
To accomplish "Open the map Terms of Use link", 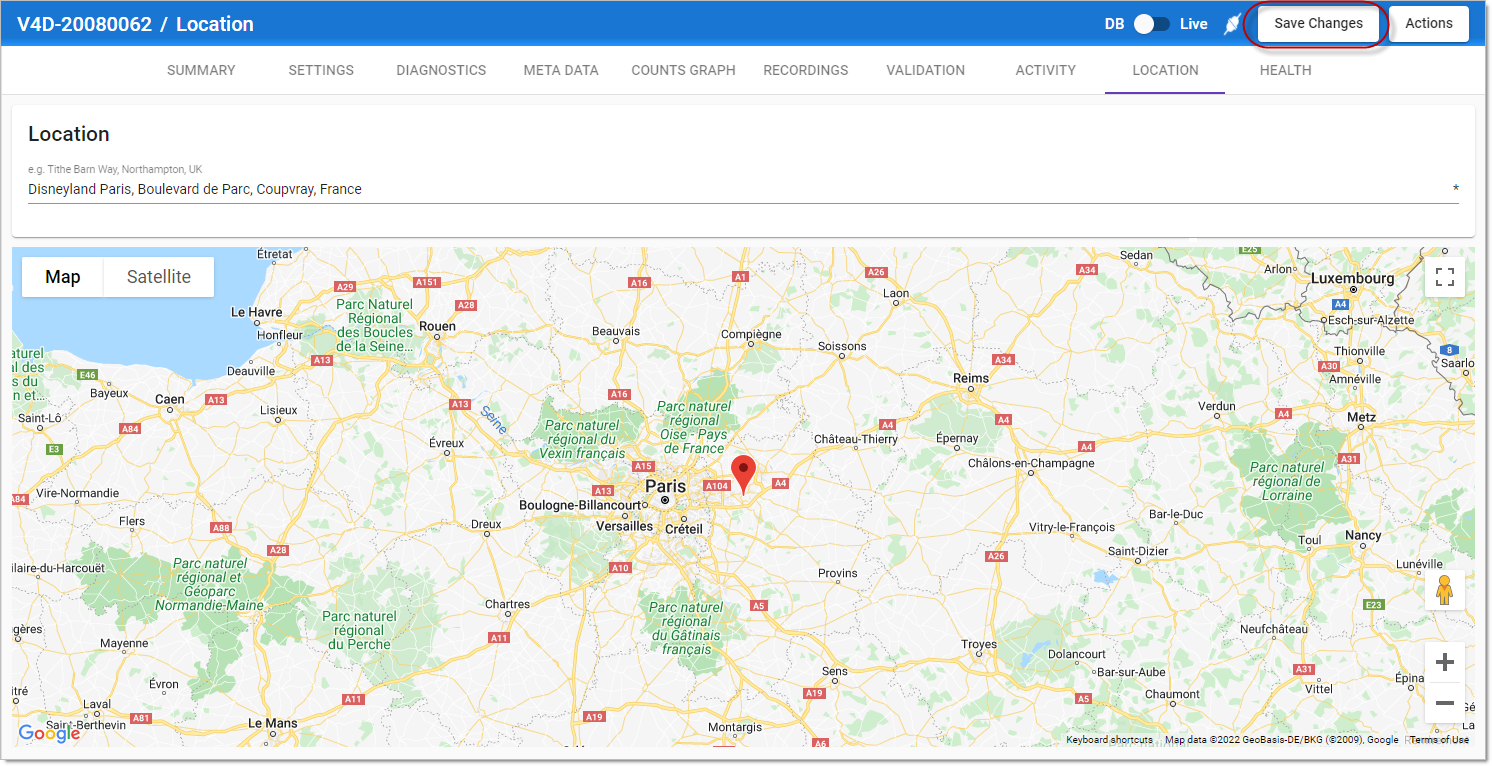I will (1439, 740).
